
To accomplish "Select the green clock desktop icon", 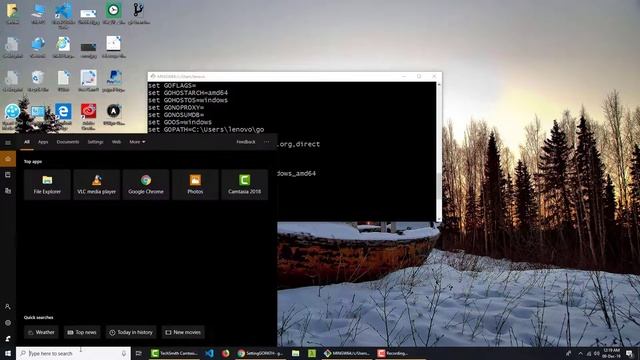I will (114, 13).
